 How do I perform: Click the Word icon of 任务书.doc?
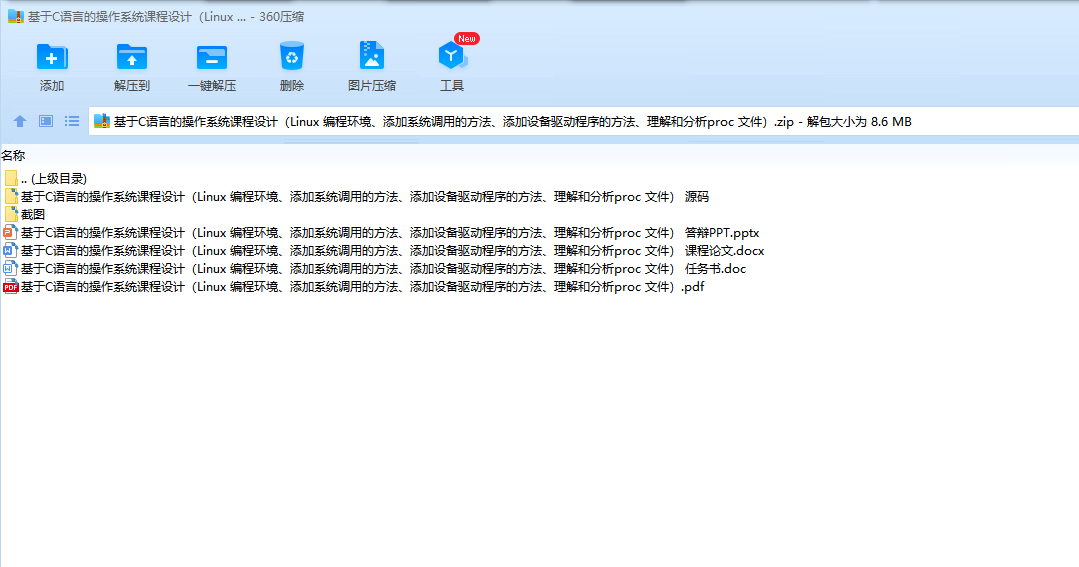click(x=10, y=268)
